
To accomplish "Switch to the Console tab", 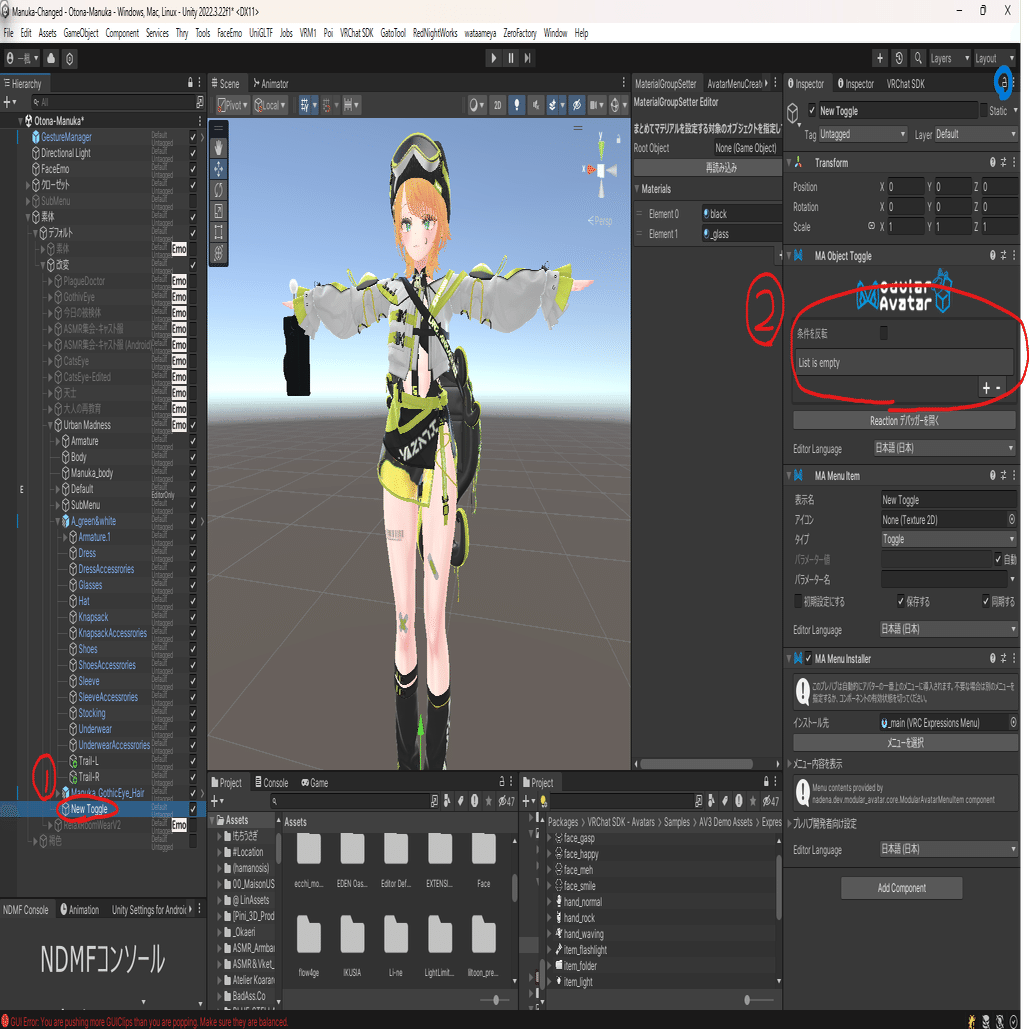I will [x=272, y=782].
